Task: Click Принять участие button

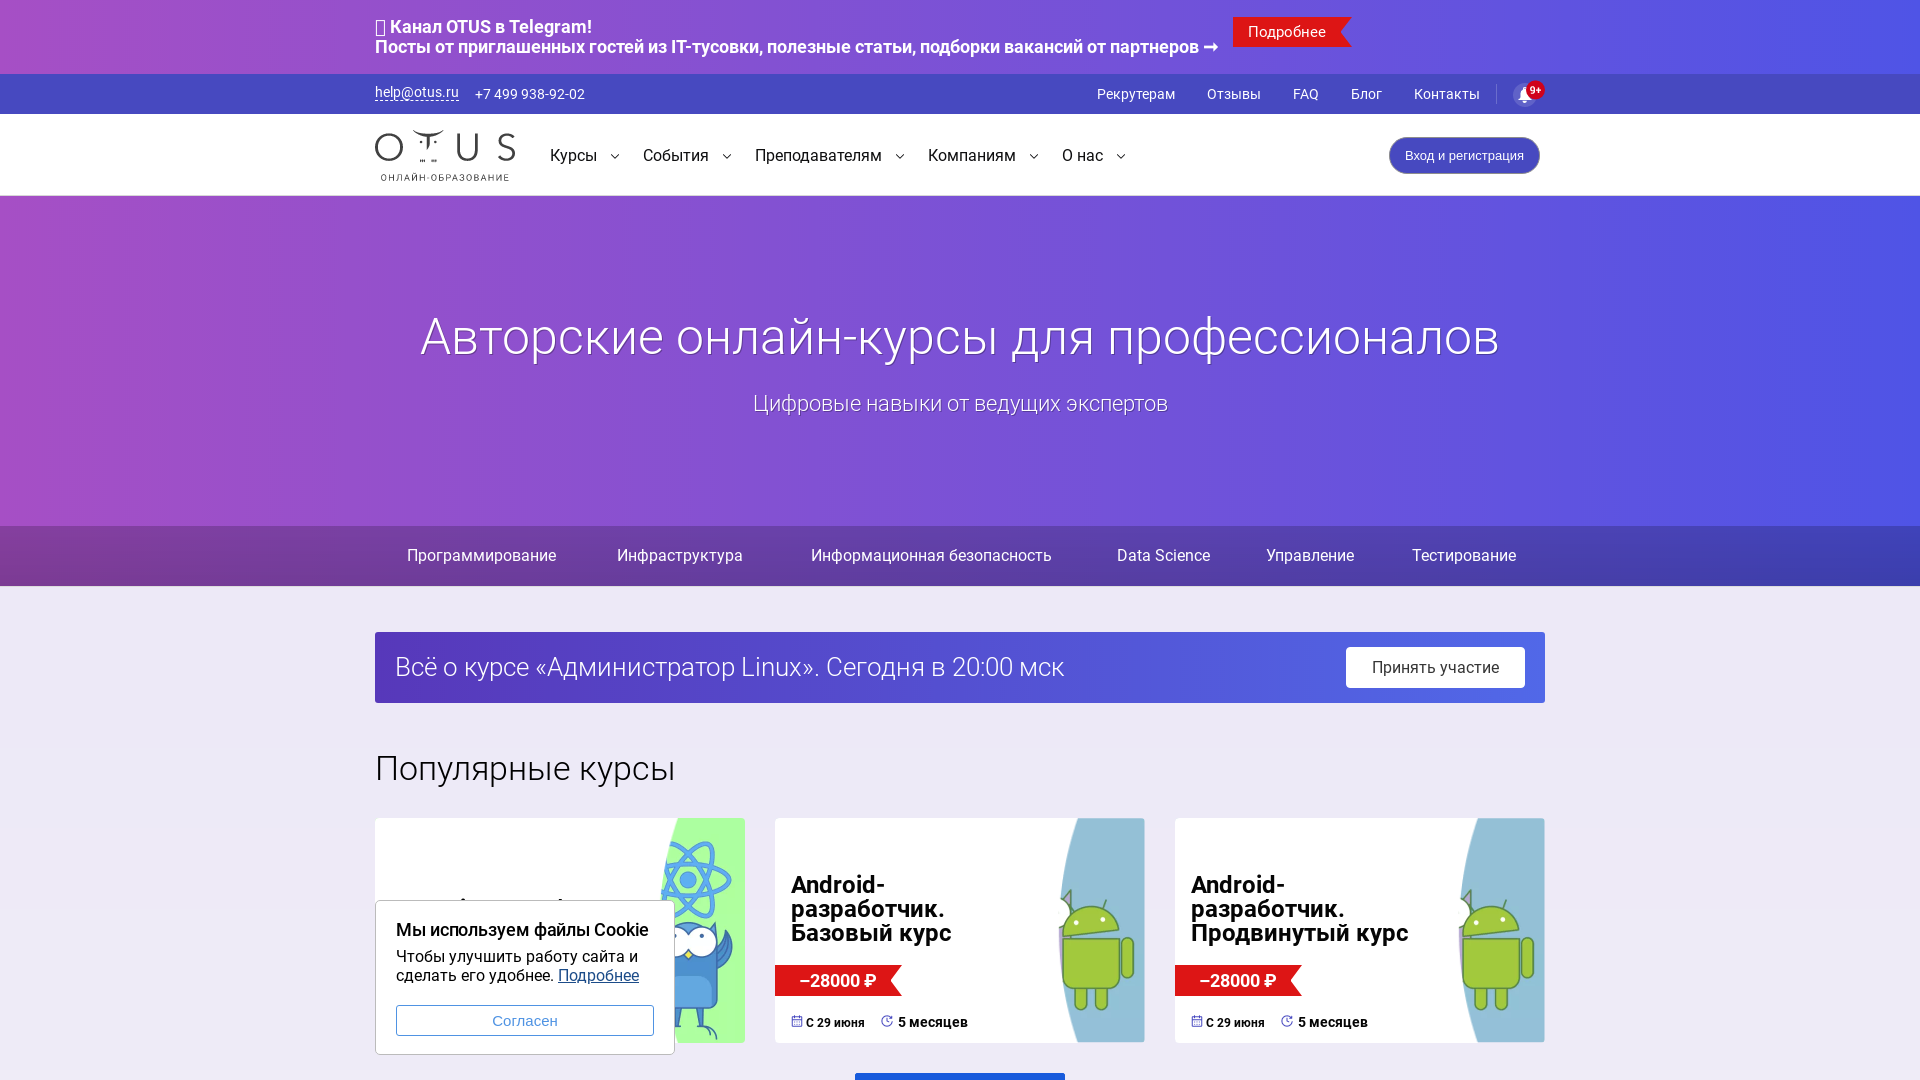Action: (x=1435, y=668)
